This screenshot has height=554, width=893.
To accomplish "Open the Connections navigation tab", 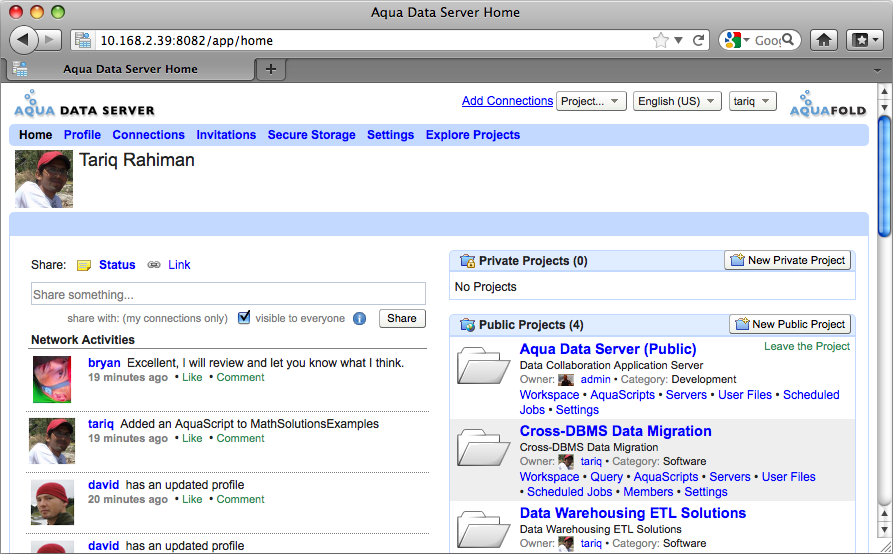I will (x=149, y=135).
